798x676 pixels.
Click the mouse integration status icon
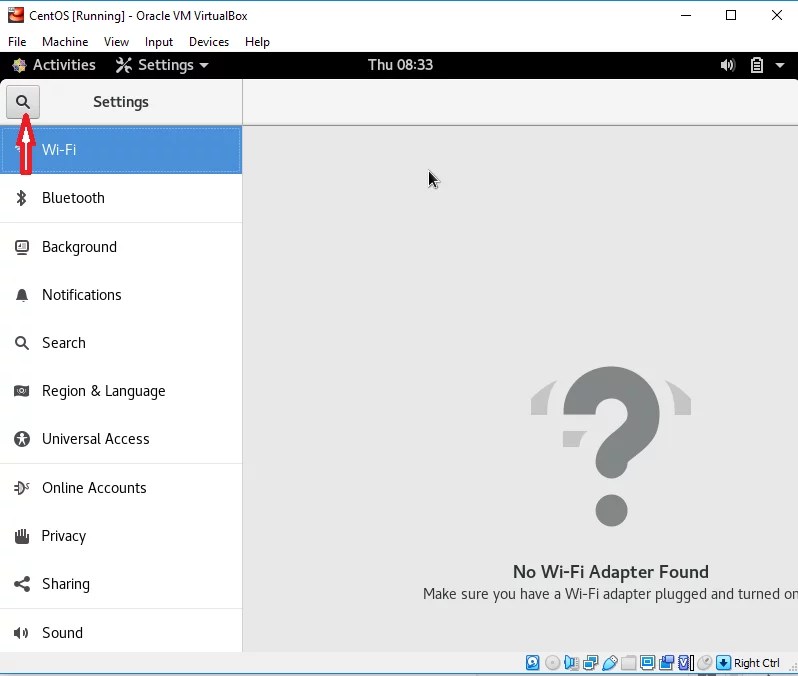pos(704,662)
